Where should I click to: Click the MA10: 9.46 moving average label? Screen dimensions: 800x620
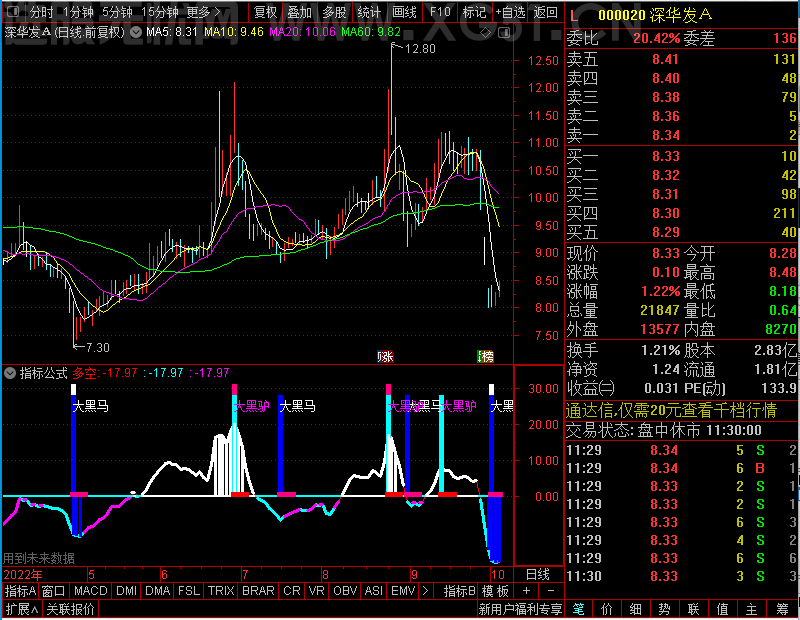click(x=234, y=32)
